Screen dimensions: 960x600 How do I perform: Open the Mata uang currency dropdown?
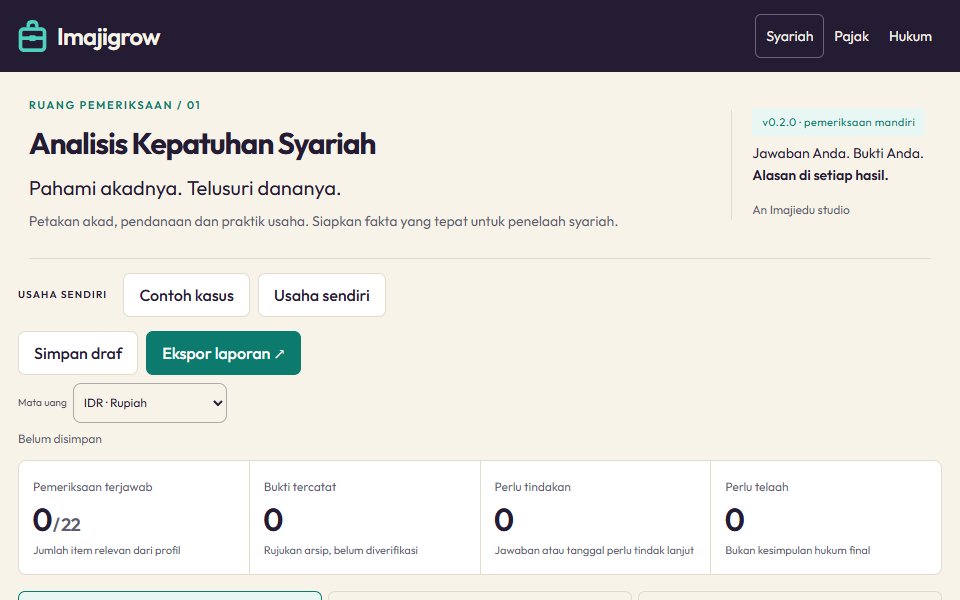pyautogui.click(x=150, y=403)
